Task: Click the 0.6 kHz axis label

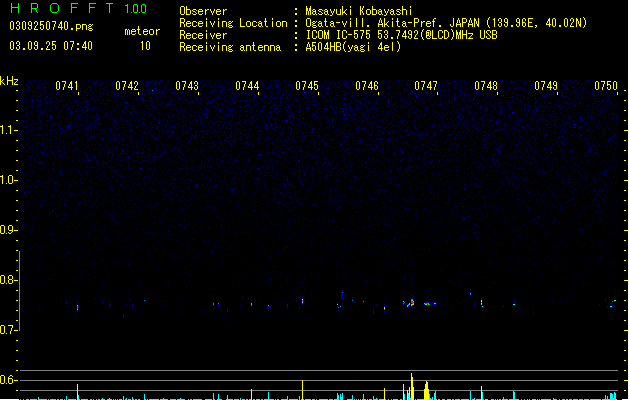Action: point(8,380)
